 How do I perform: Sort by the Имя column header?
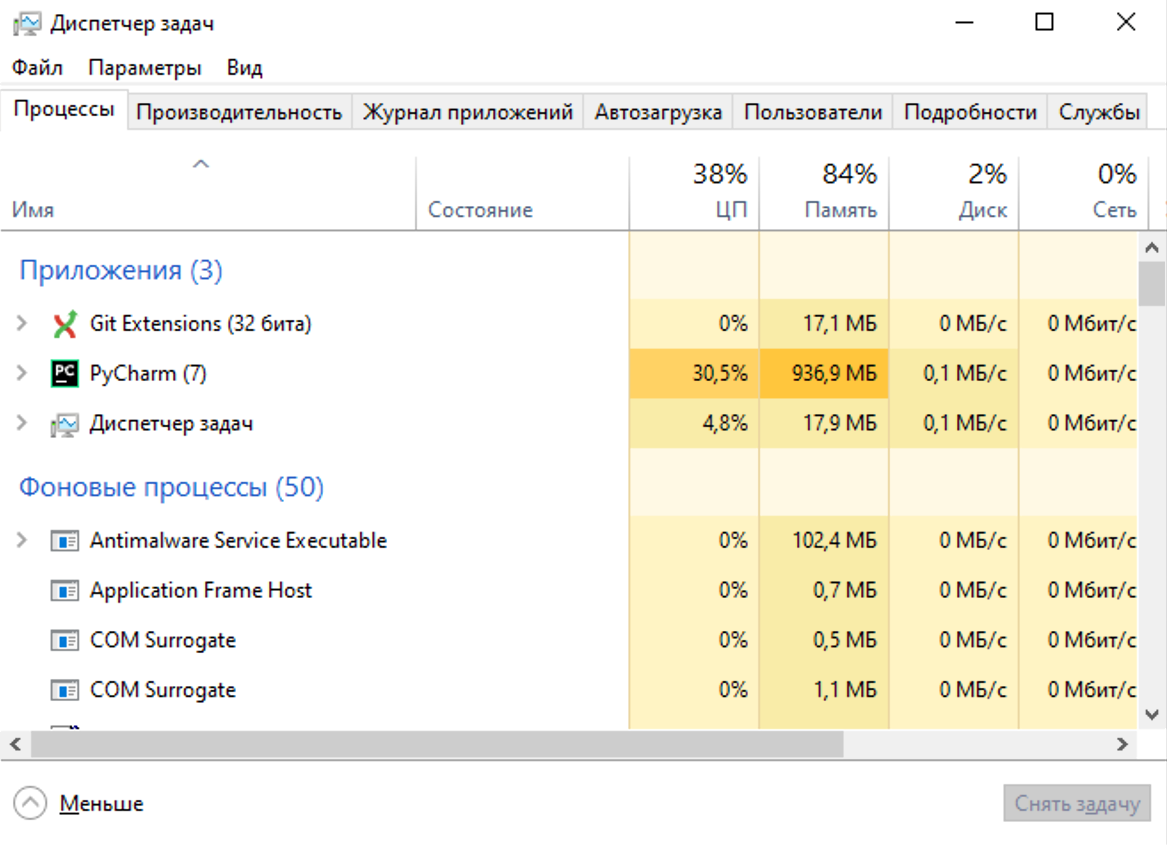point(208,194)
